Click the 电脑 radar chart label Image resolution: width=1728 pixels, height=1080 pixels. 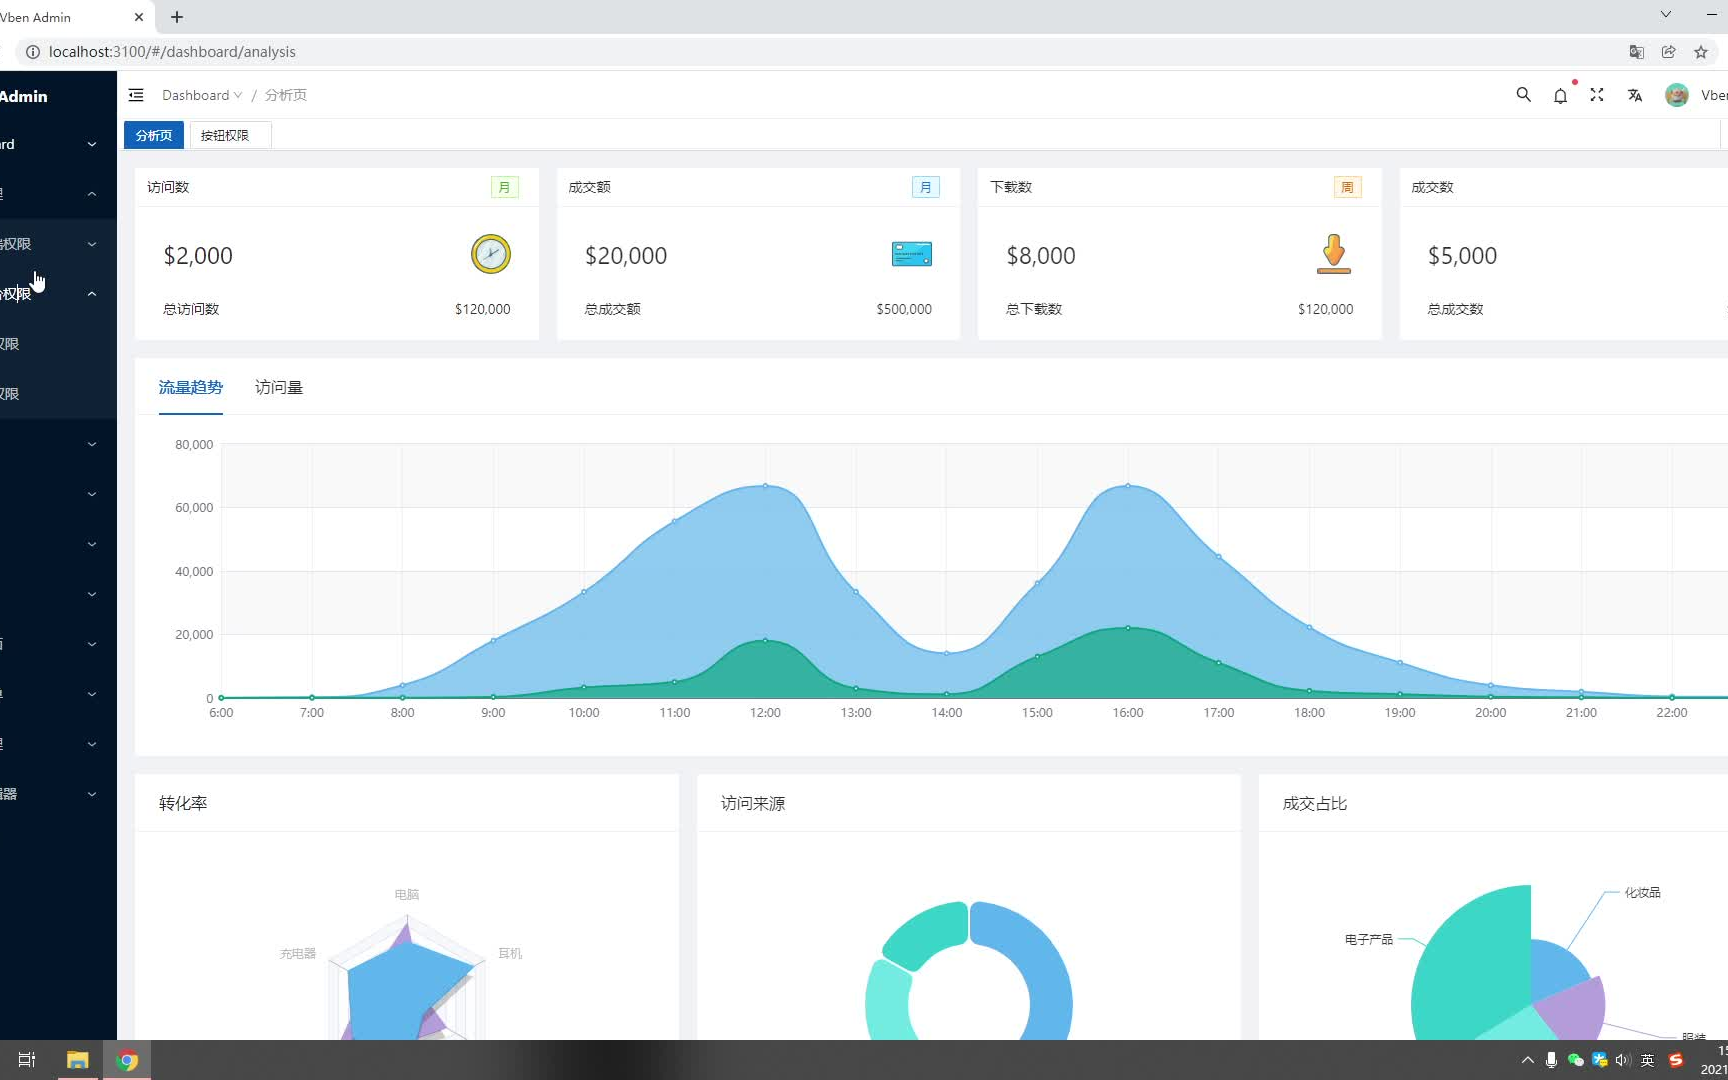click(x=407, y=894)
